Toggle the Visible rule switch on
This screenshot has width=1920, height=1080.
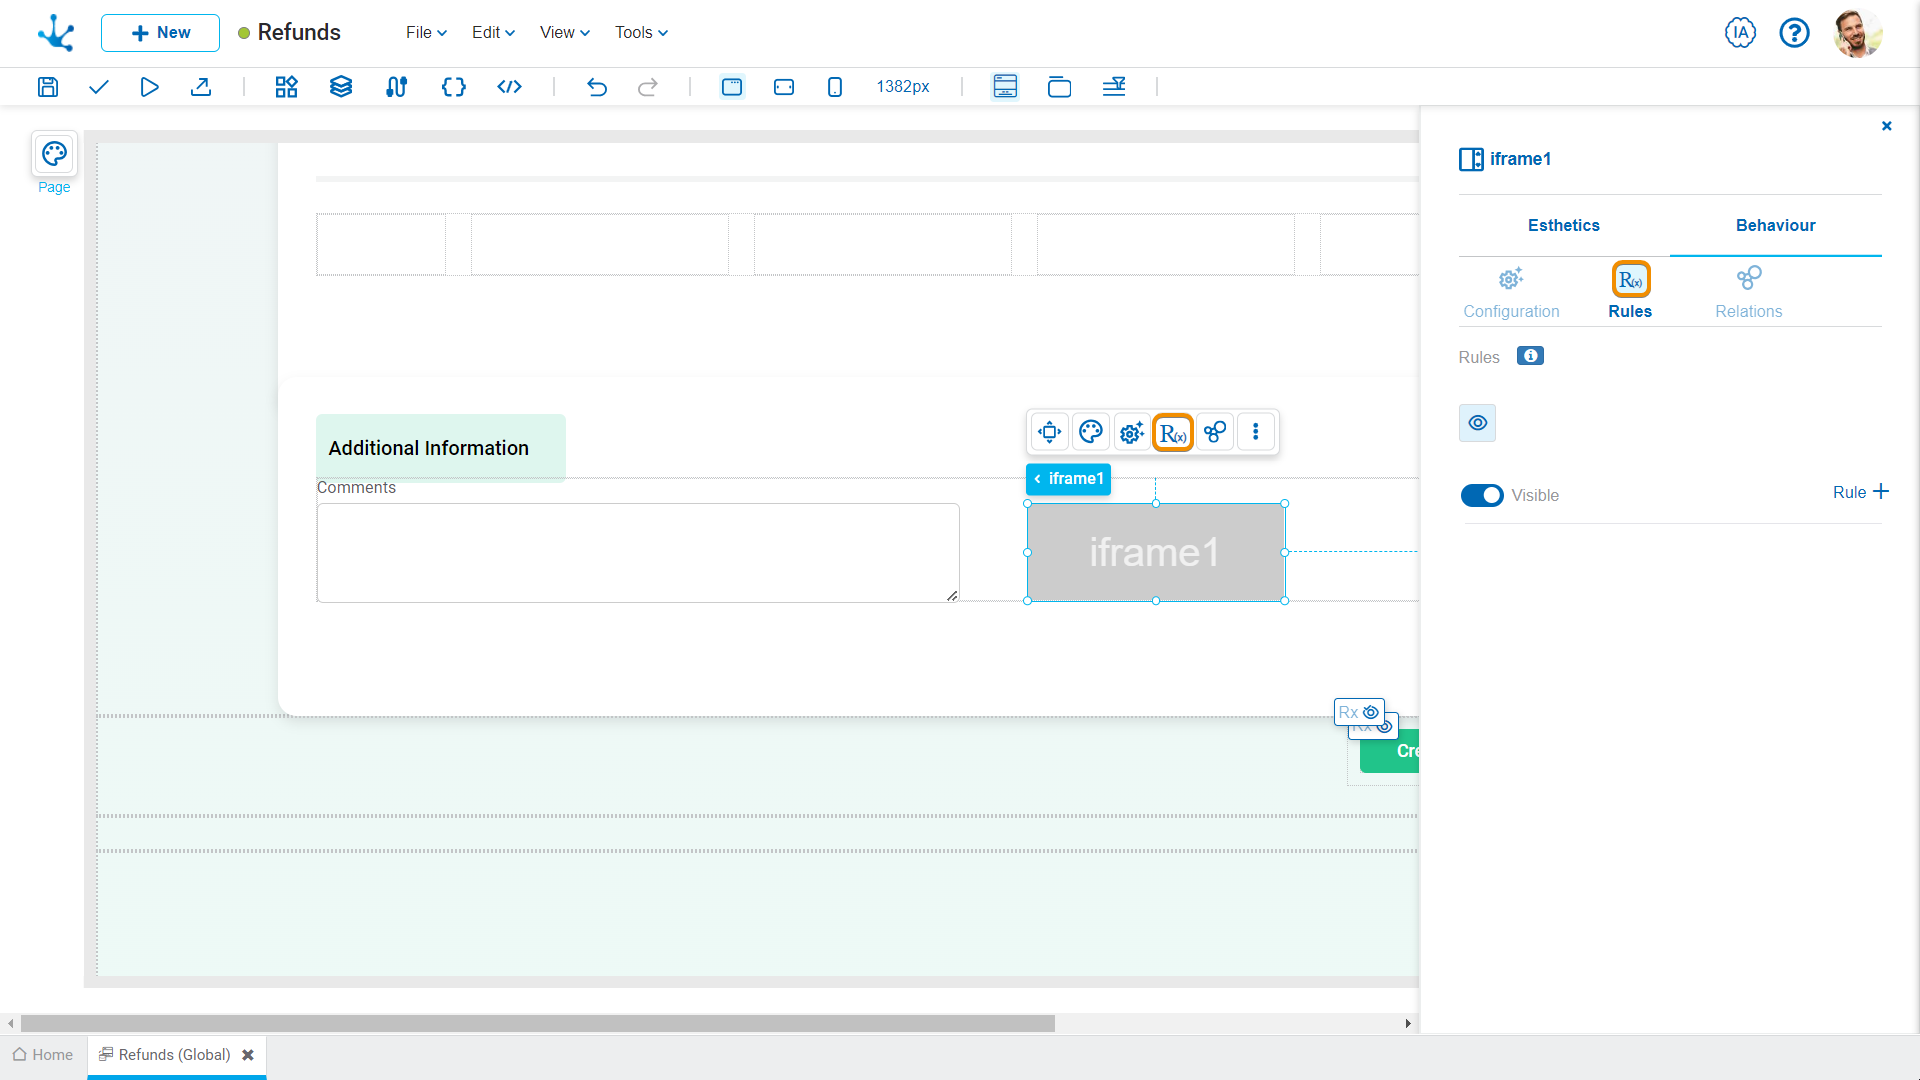[1481, 495]
